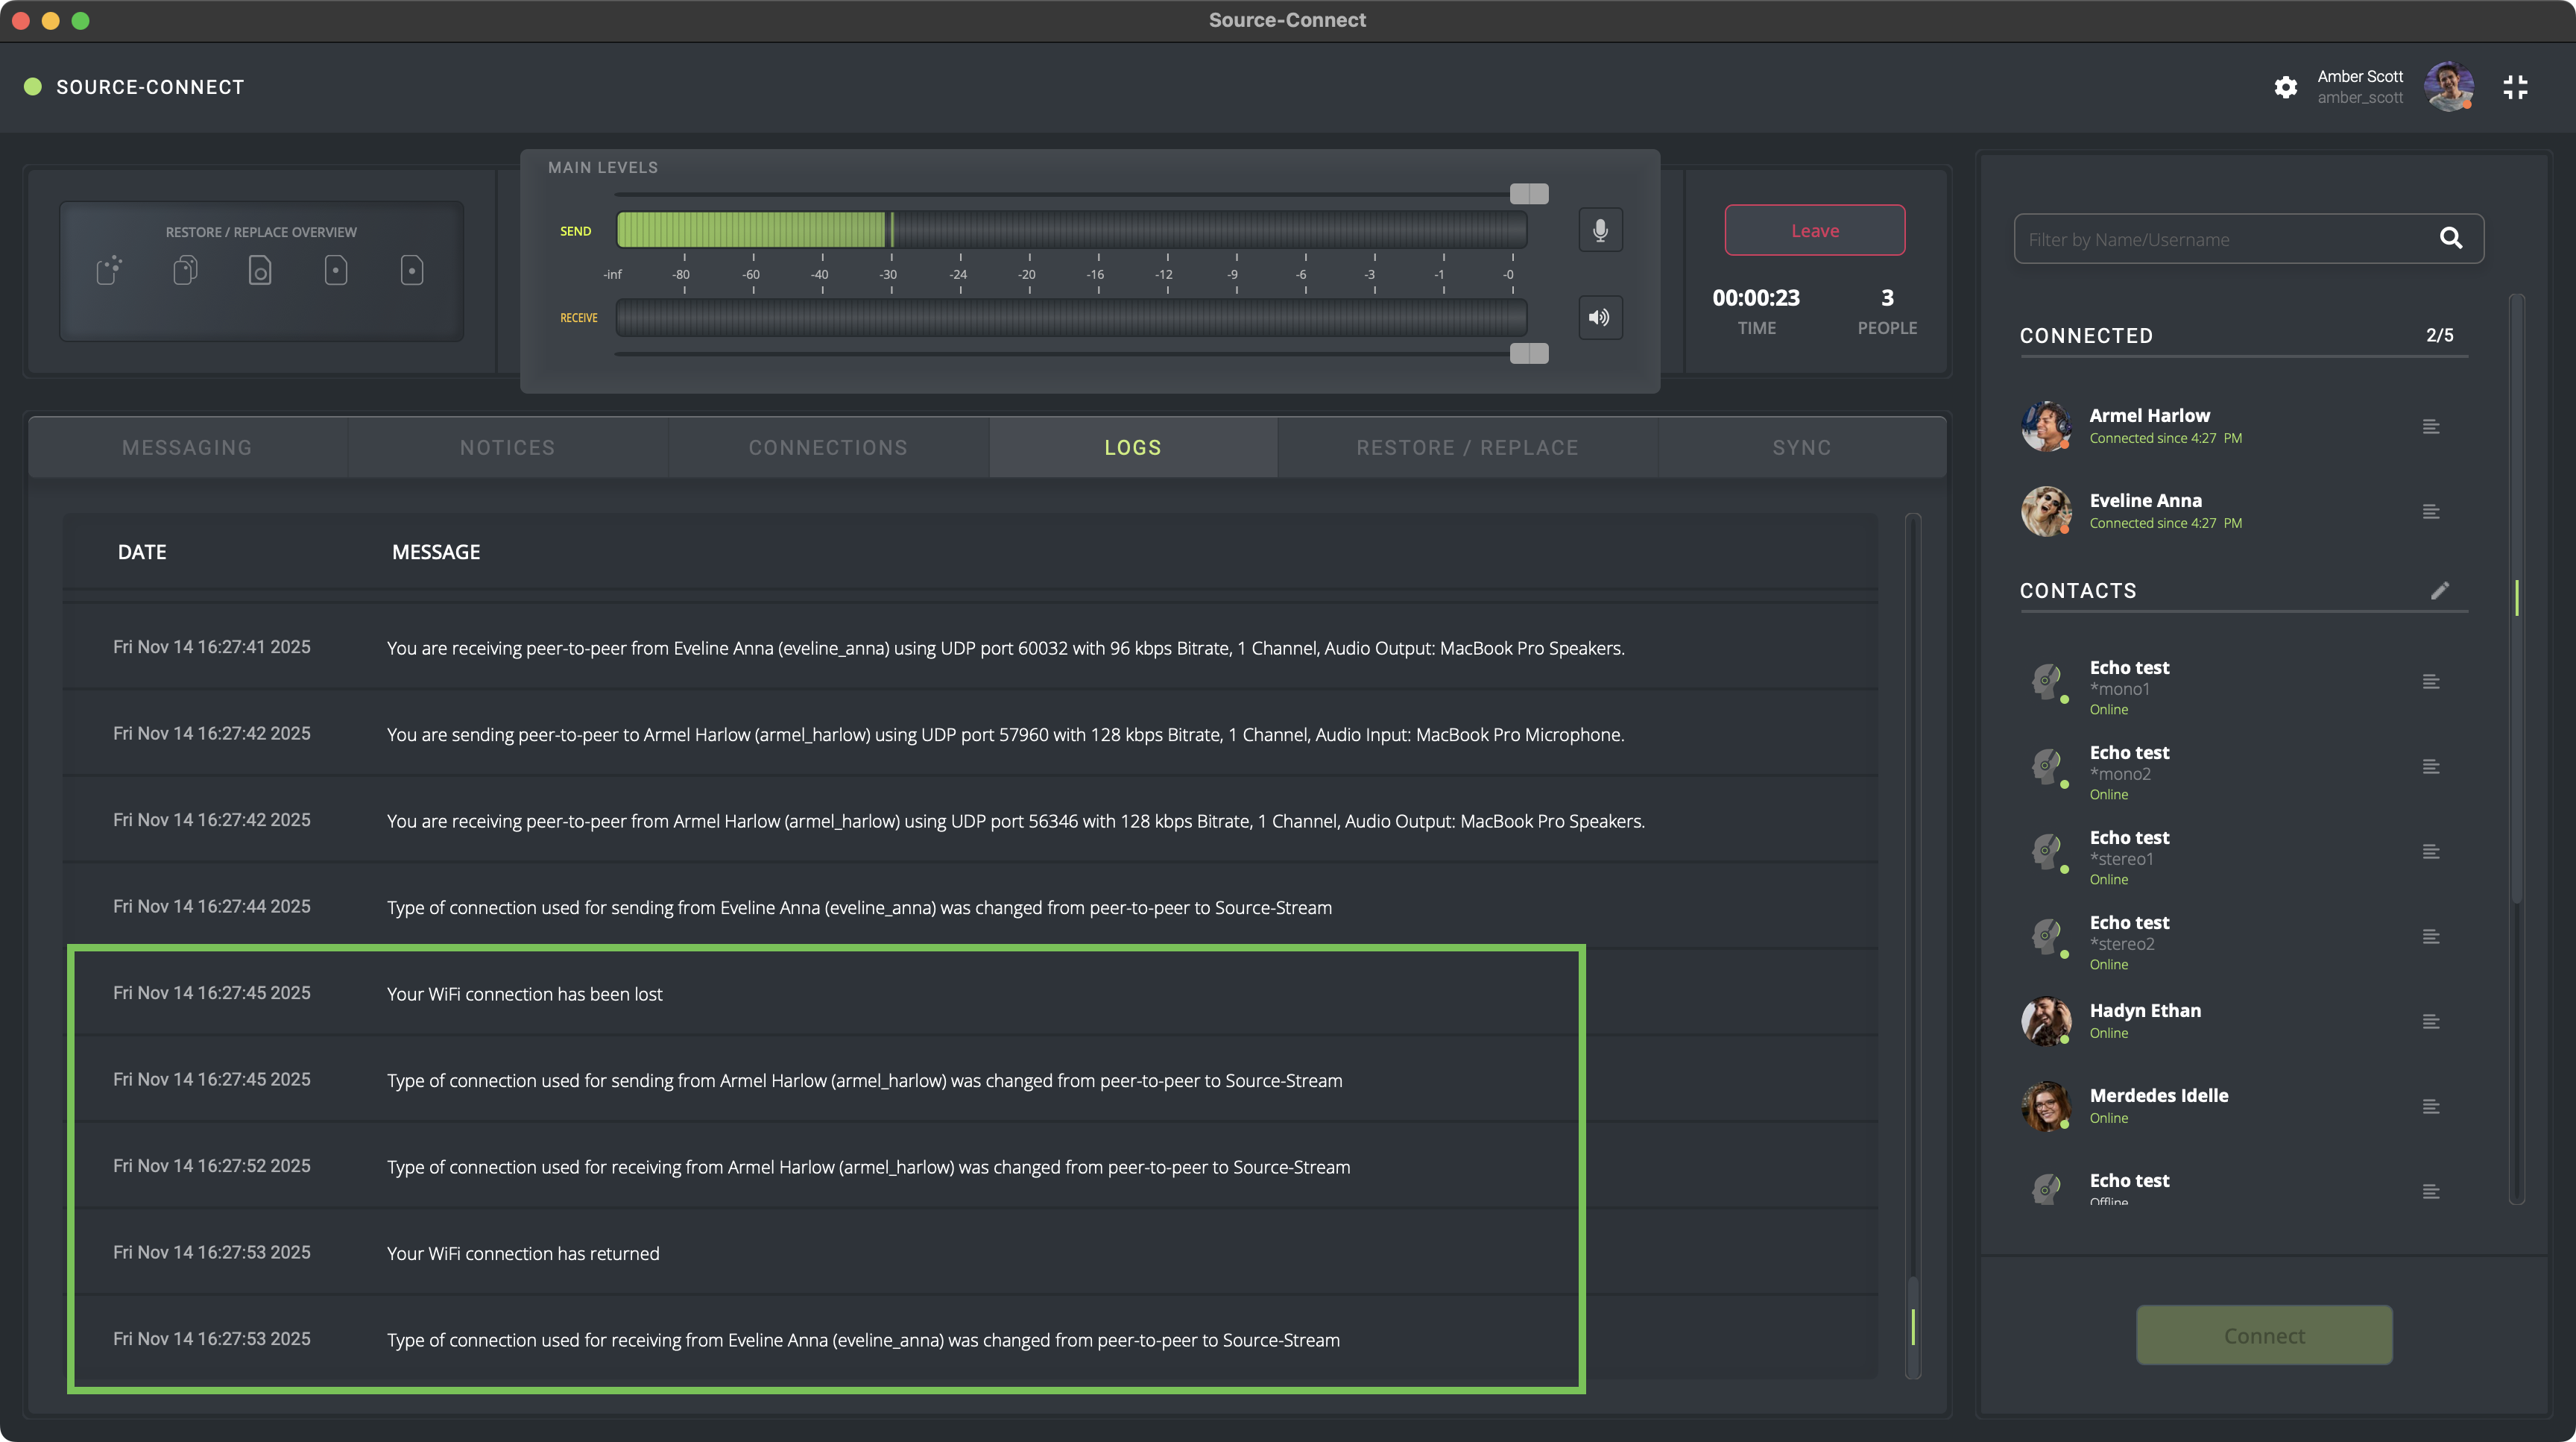Screen dimensions: 2576x1442
Task: Click the Connect button
Action: pyautogui.click(x=2264, y=1335)
